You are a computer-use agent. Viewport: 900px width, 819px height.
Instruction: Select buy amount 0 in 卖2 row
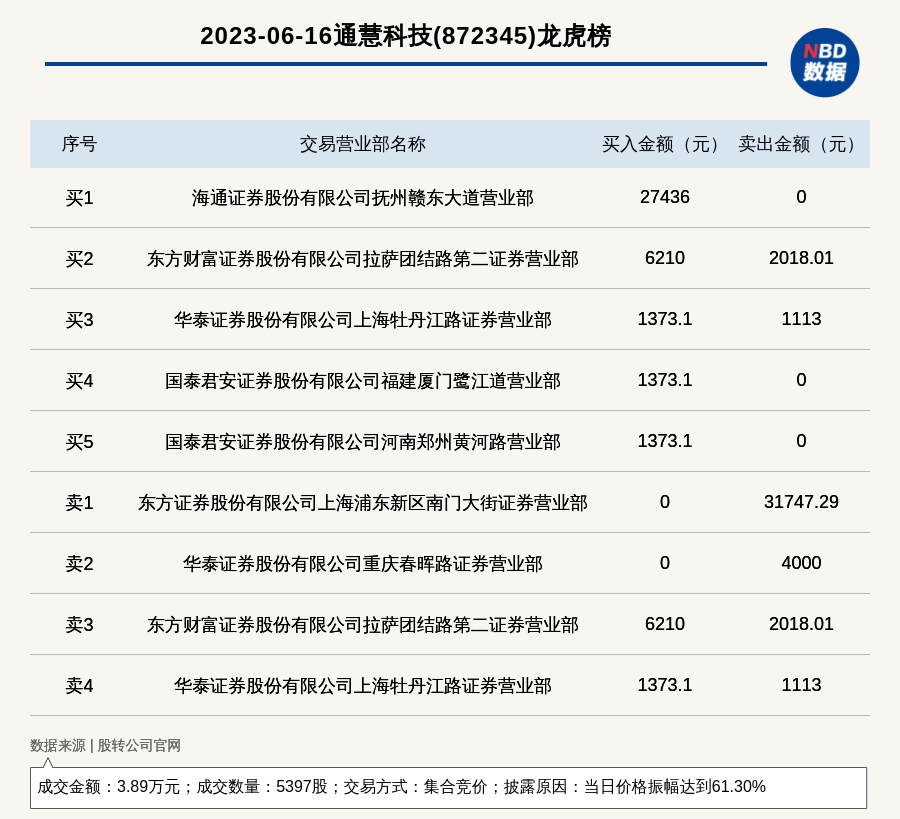coord(665,562)
